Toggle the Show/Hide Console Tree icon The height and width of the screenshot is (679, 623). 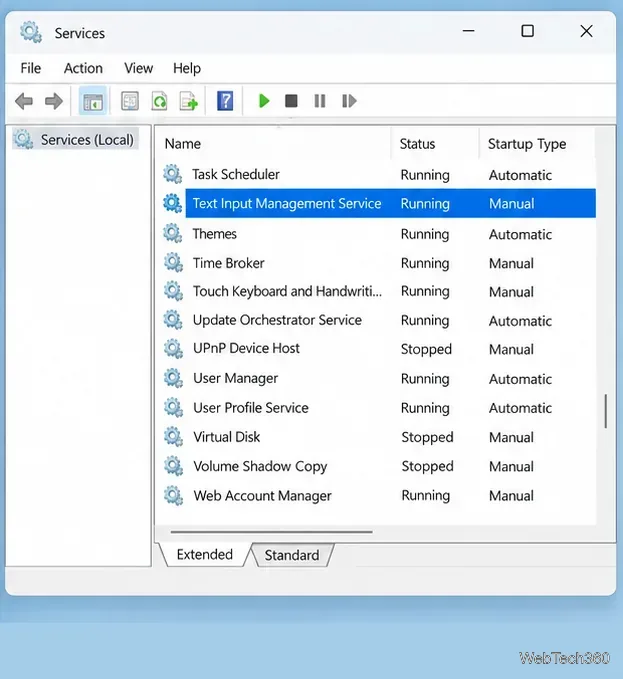(93, 101)
